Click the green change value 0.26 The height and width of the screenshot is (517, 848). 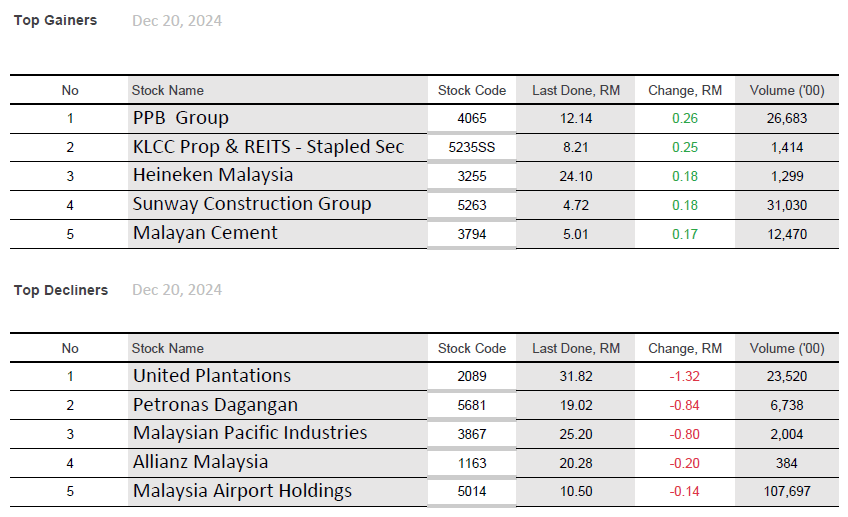(685, 118)
